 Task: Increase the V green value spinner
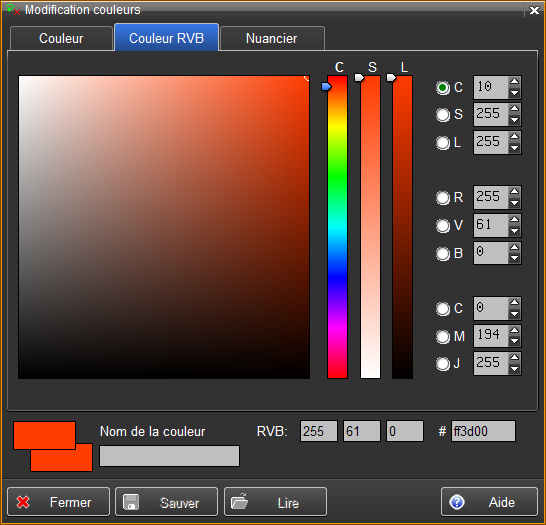tap(514, 220)
